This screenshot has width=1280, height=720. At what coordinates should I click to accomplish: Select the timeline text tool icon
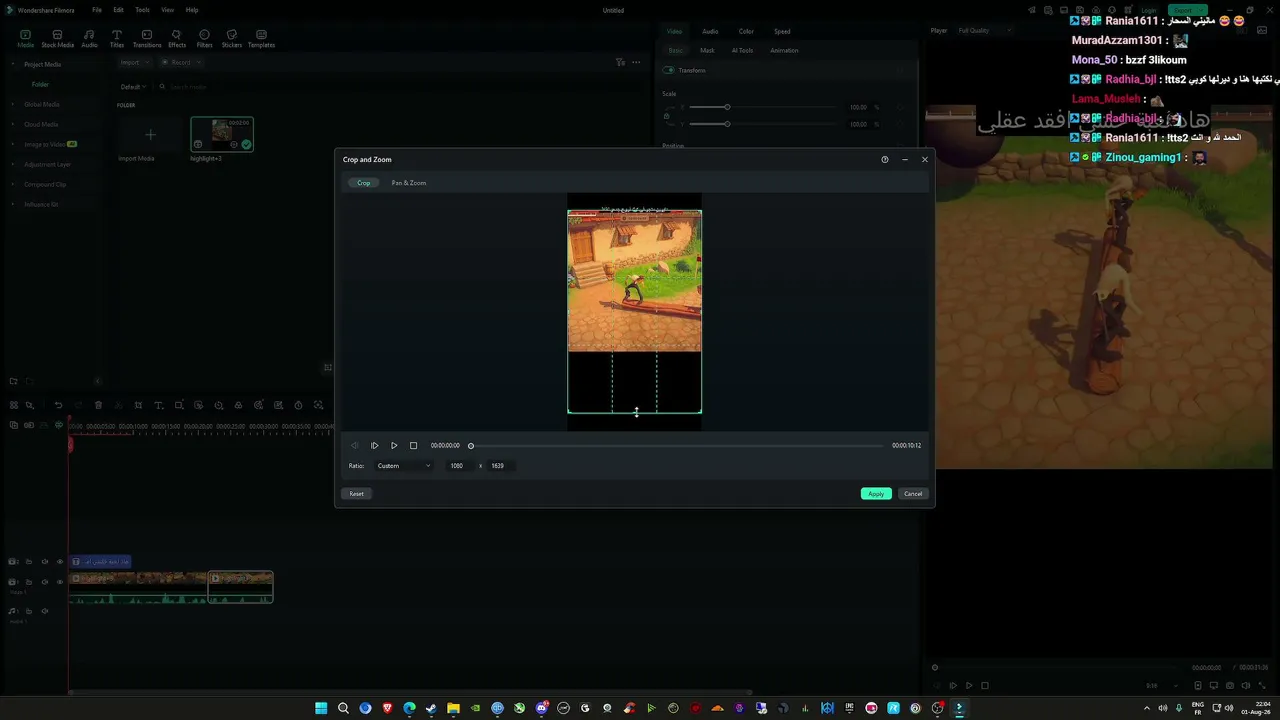point(158,405)
